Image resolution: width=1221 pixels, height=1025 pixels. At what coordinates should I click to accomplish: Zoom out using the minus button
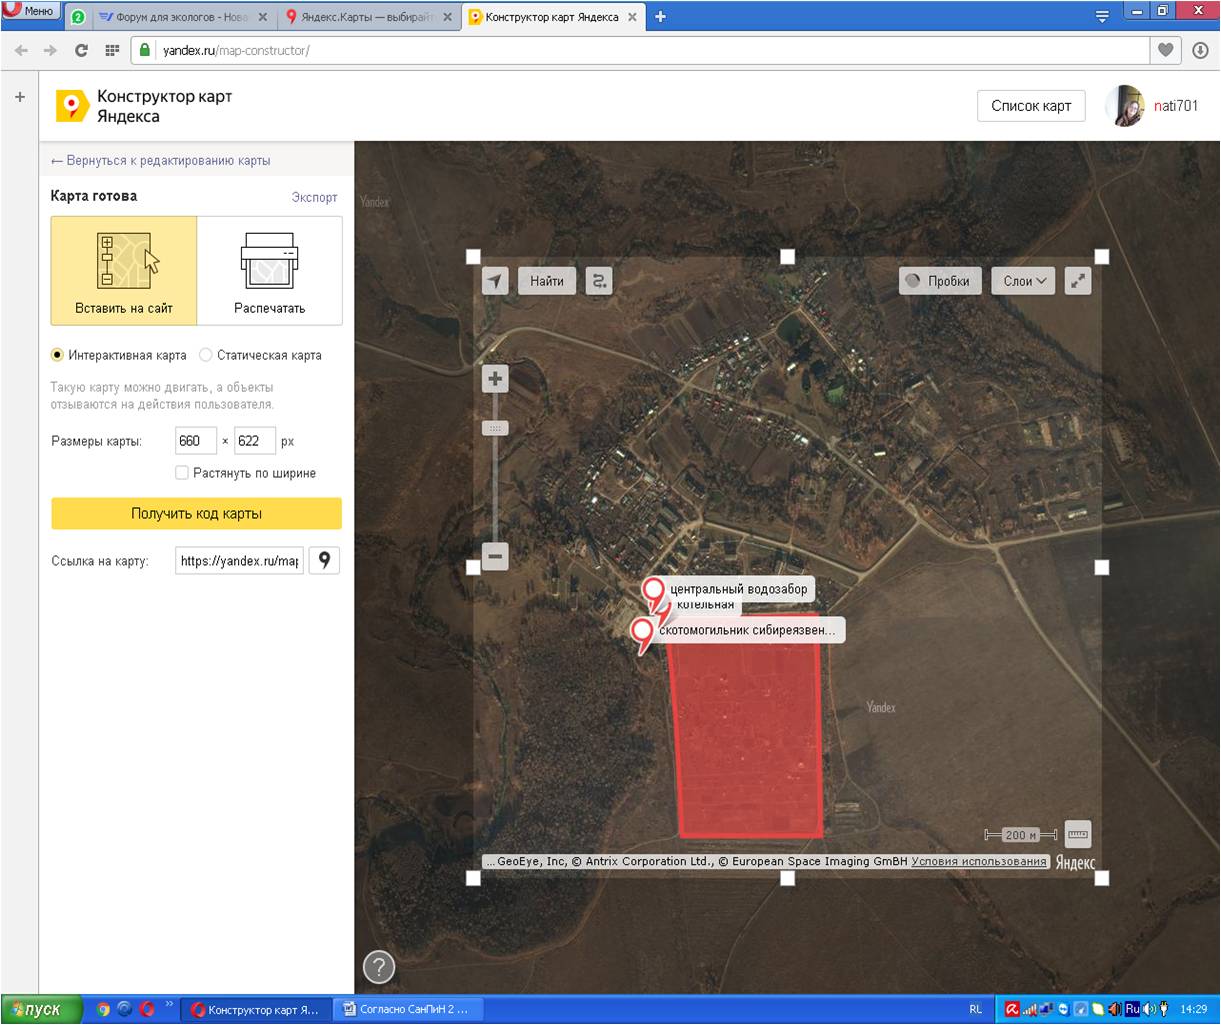(x=495, y=556)
